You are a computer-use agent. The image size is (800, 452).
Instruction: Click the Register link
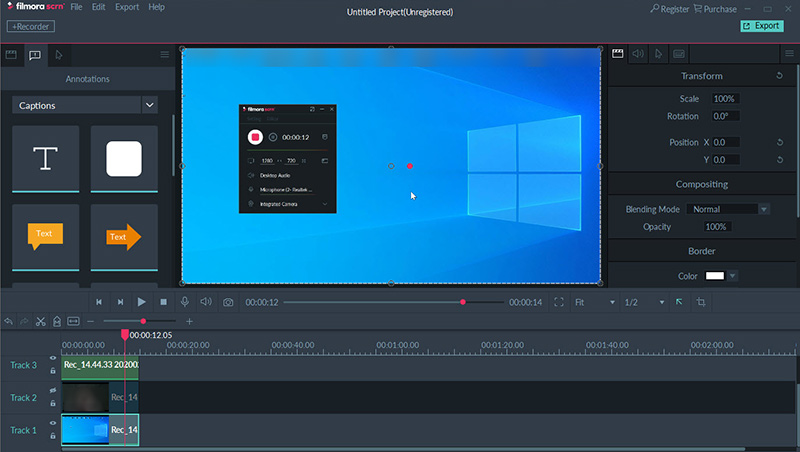669,9
